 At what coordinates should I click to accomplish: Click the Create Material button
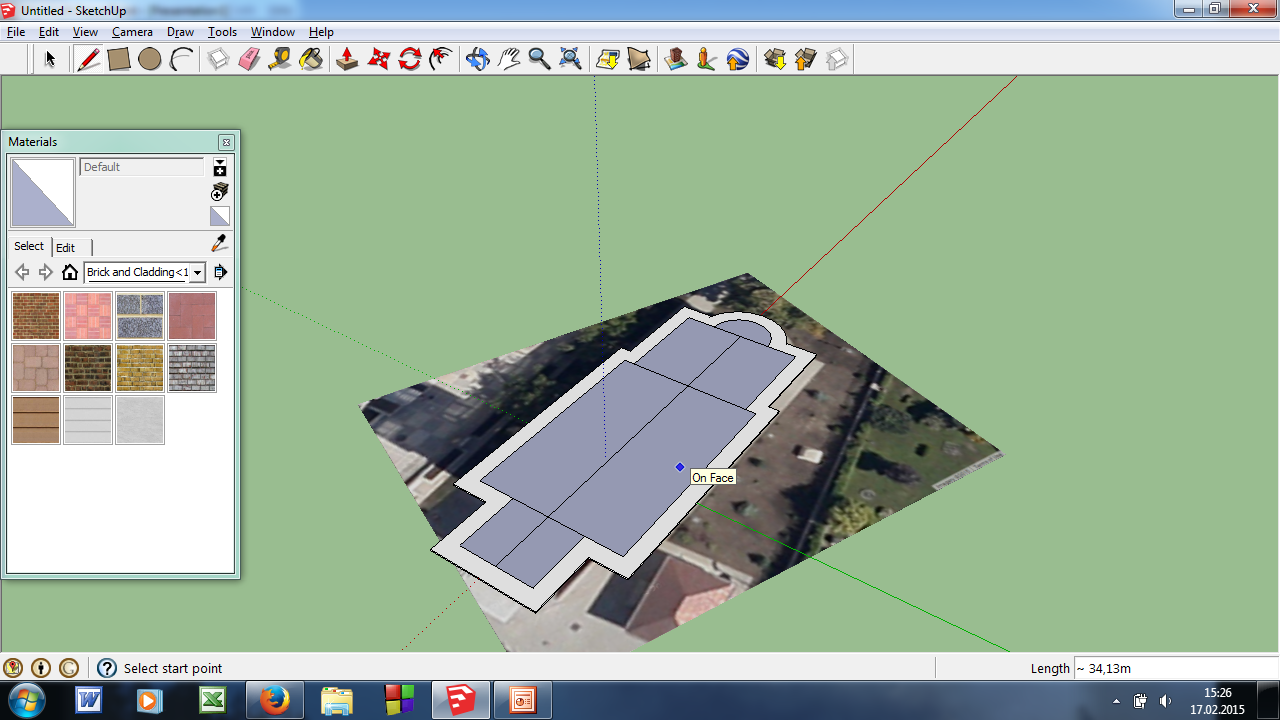point(220,191)
